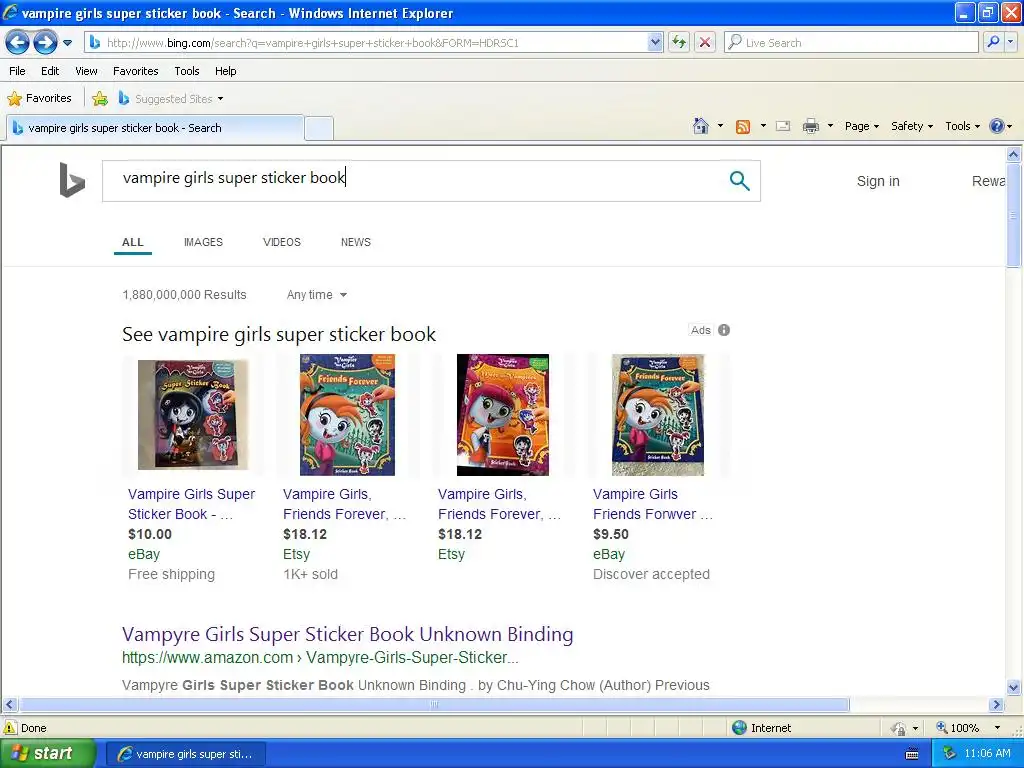Click the on-screen keyboard tray icon
This screenshot has height=768, width=1024.
912,755
